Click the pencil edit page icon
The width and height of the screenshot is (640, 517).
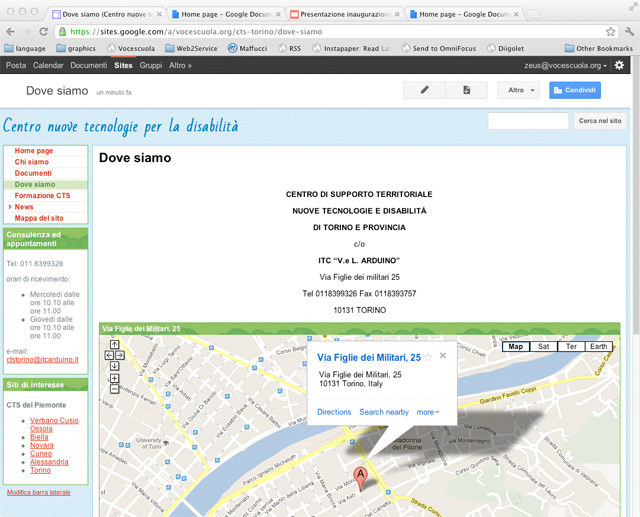(x=424, y=90)
